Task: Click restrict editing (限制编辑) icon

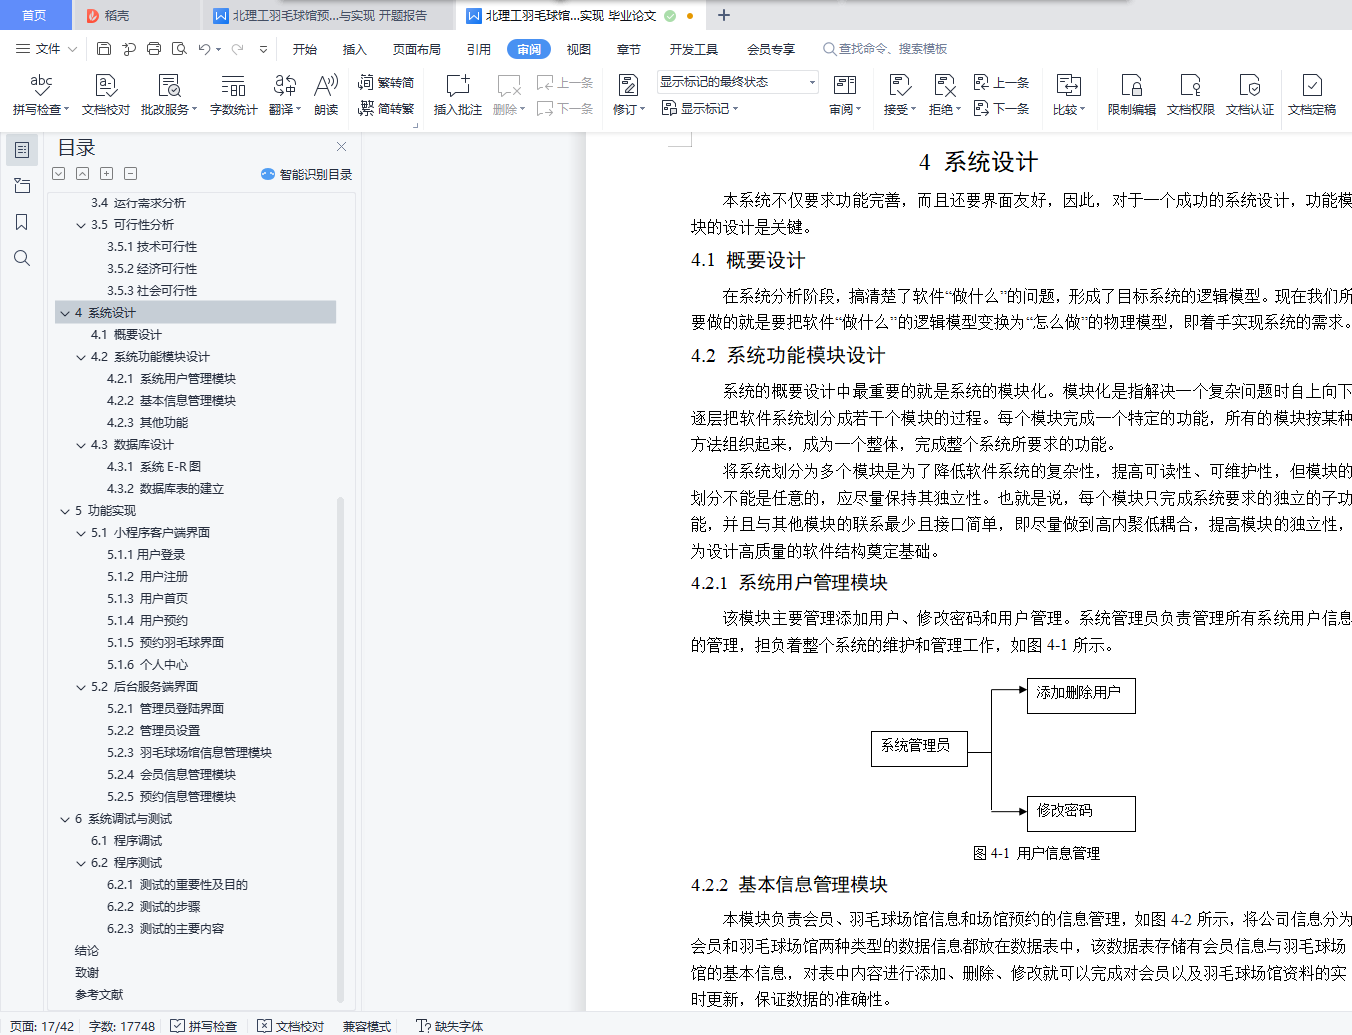Action: (x=1131, y=95)
